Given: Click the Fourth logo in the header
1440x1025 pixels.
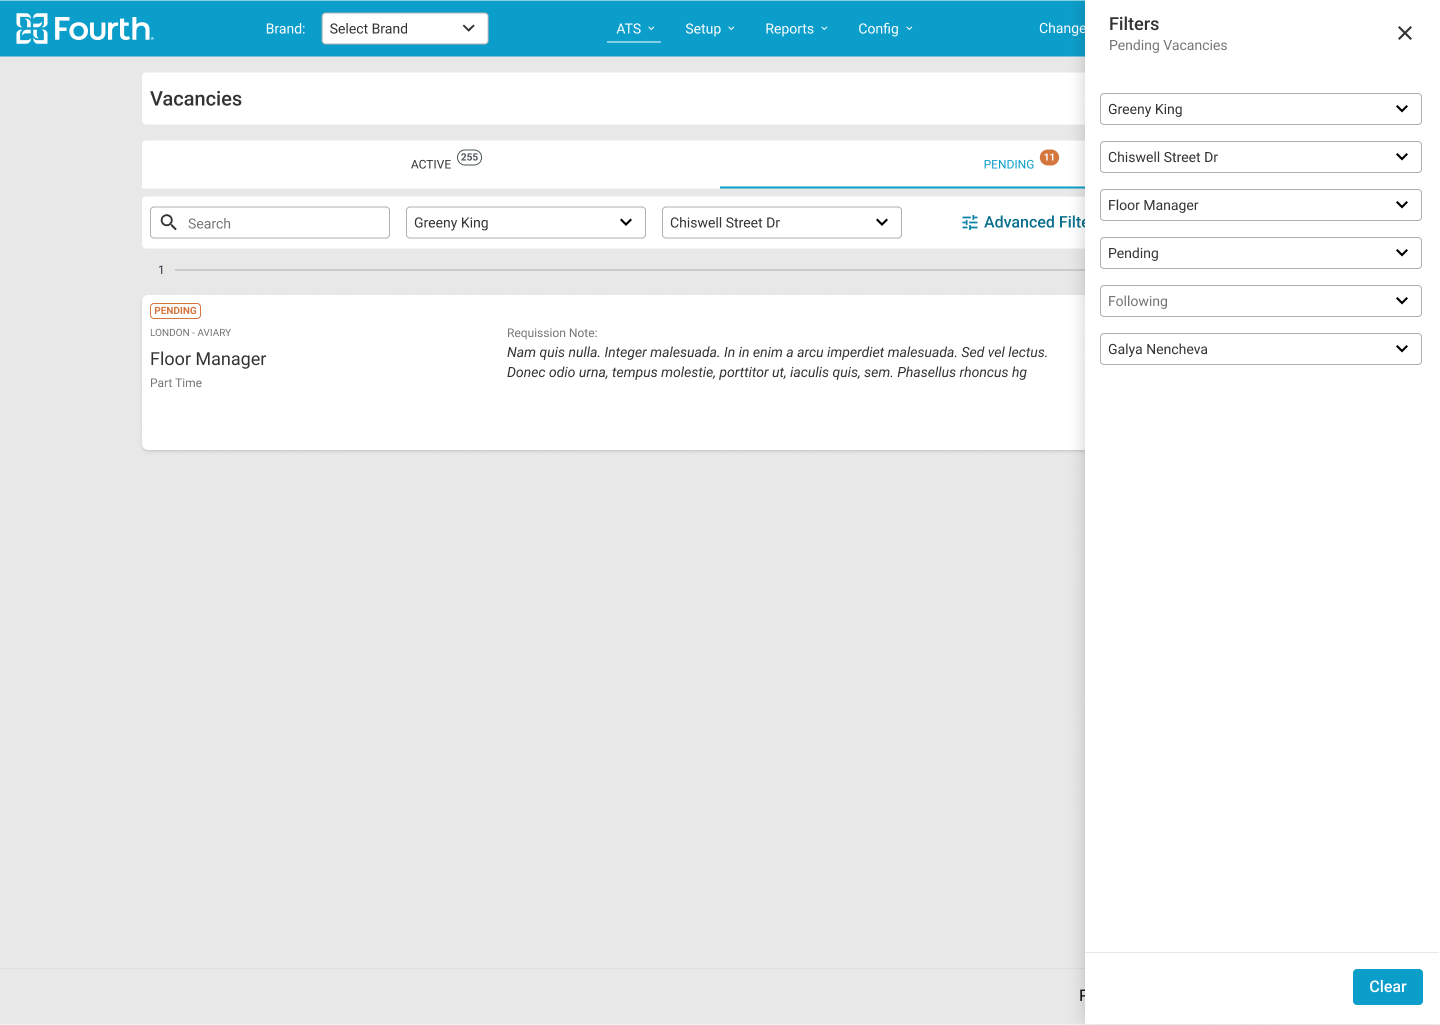Looking at the screenshot, I should pos(85,28).
